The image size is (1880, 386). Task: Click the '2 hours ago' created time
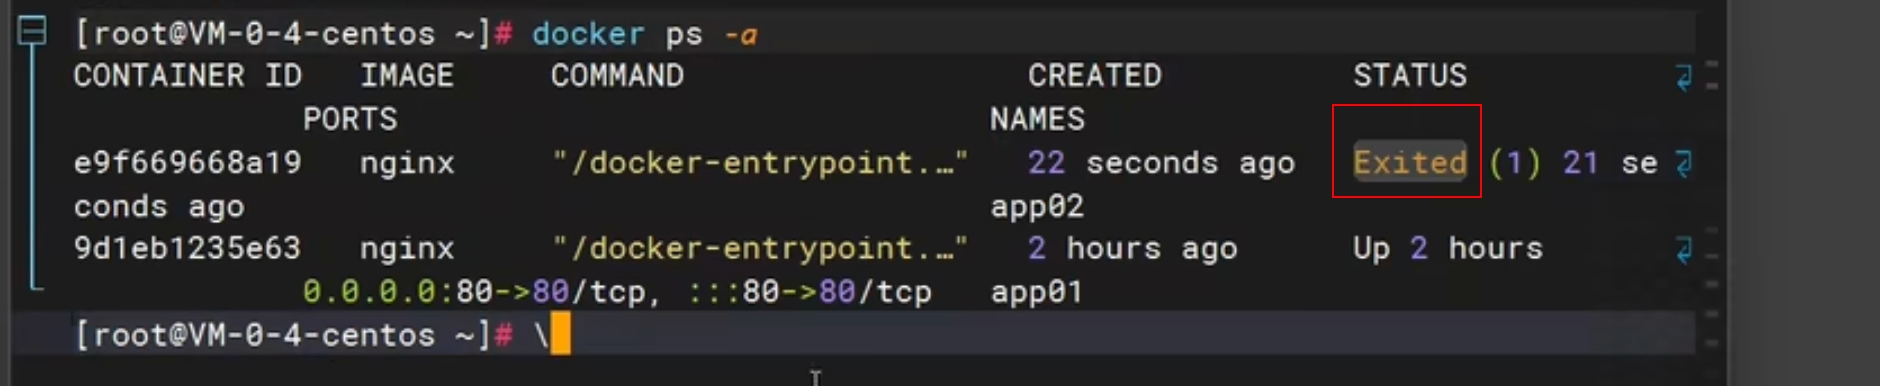[1132, 248]
